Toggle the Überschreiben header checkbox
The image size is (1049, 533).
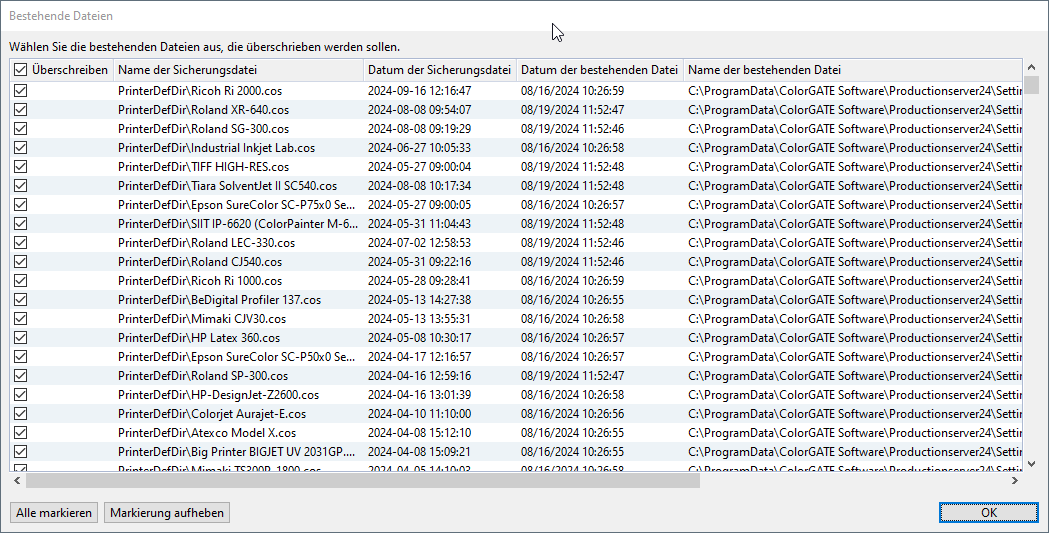(x=20, y=70)
